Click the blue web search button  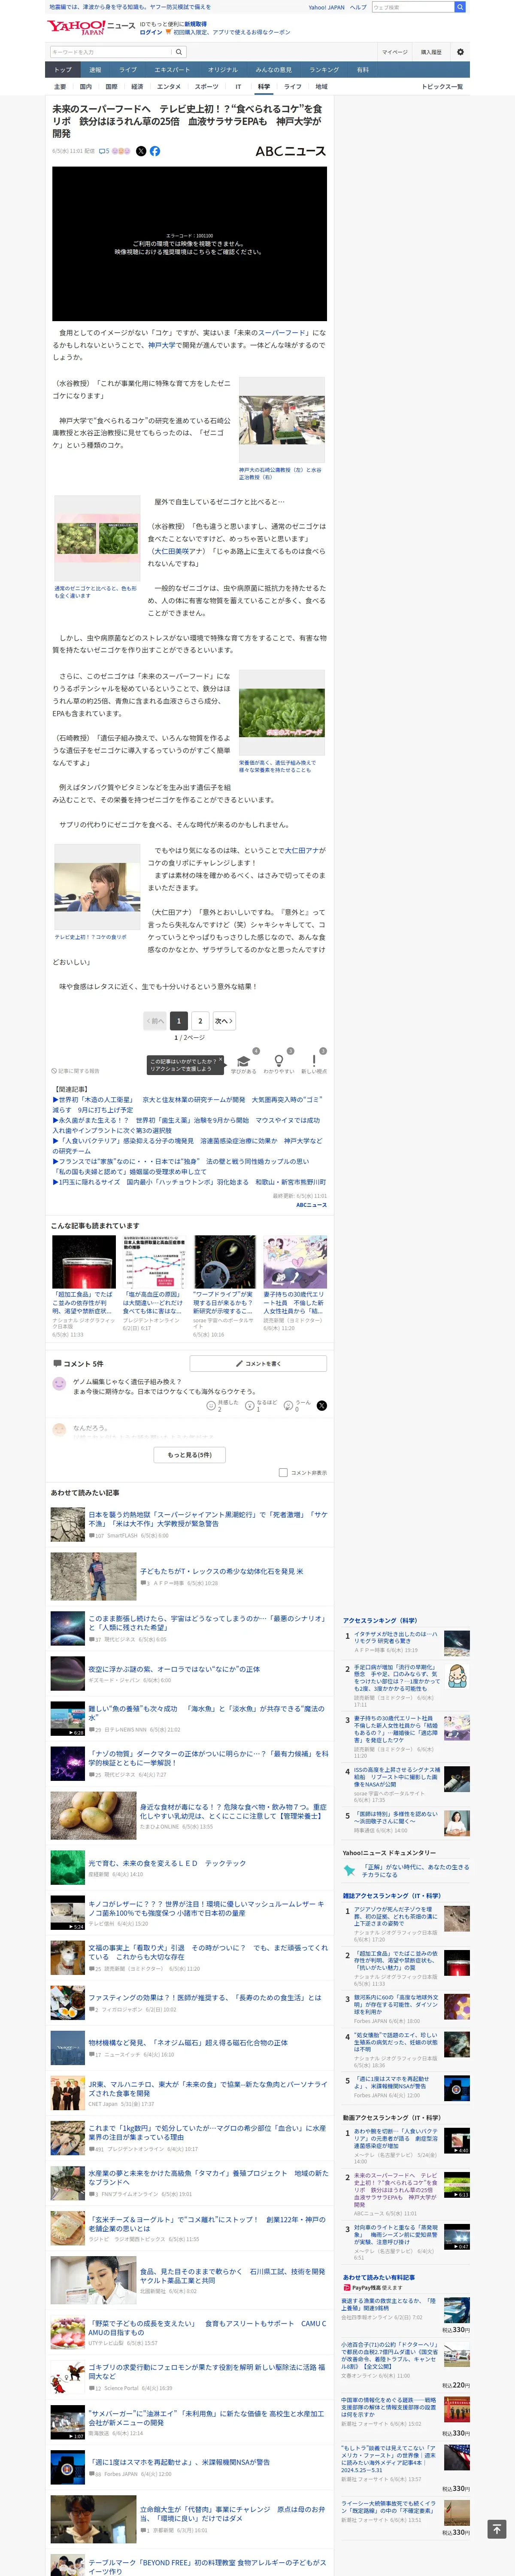click(460, 7)
